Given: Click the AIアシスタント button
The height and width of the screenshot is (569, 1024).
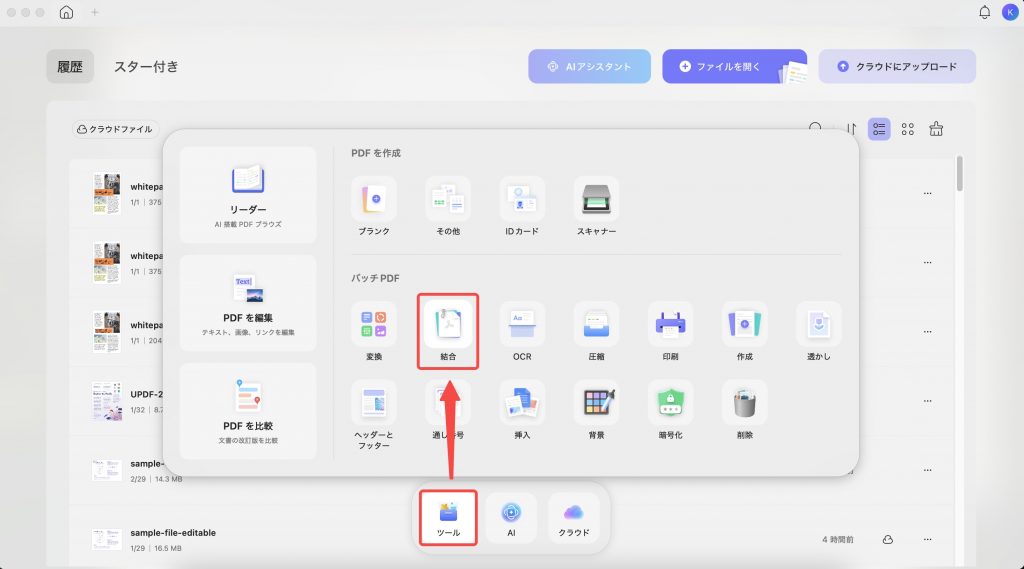Looking at the screenshot, I should [x=589, y=66].
